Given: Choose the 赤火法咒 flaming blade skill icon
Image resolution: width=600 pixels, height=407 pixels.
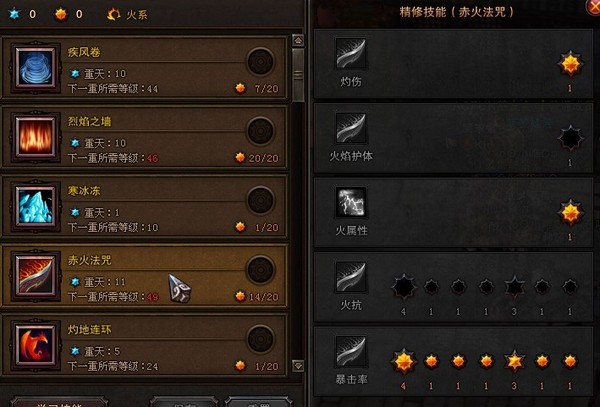Looking at the screenshot, I should (35, 276).
